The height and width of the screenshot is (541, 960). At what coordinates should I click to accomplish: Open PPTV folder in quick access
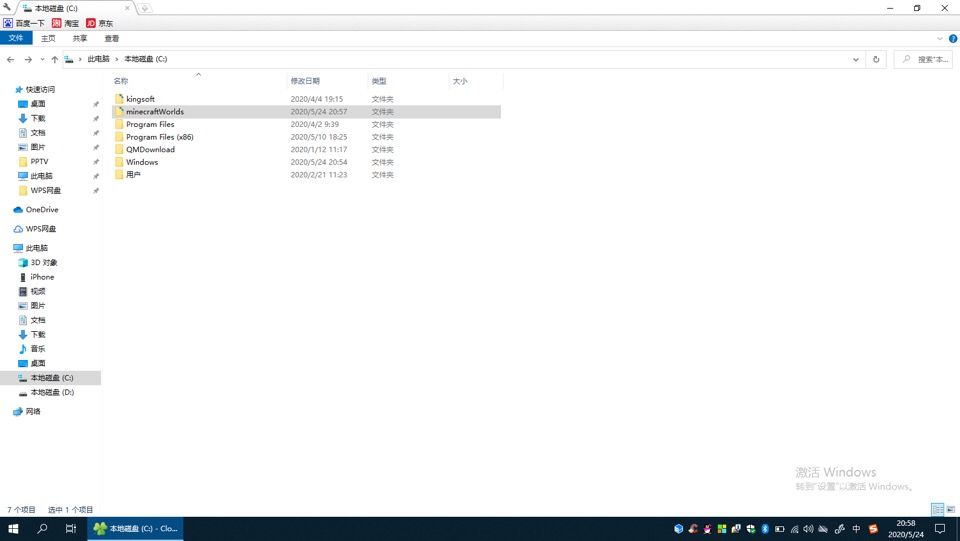point(39,162)
